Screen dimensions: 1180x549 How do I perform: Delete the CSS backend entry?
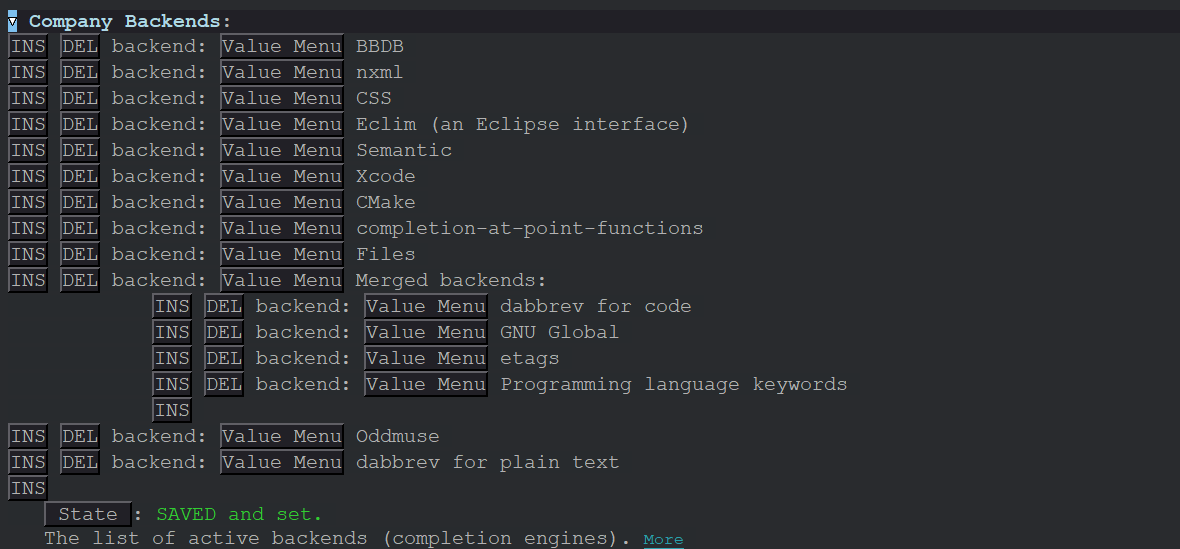(80, 99)
